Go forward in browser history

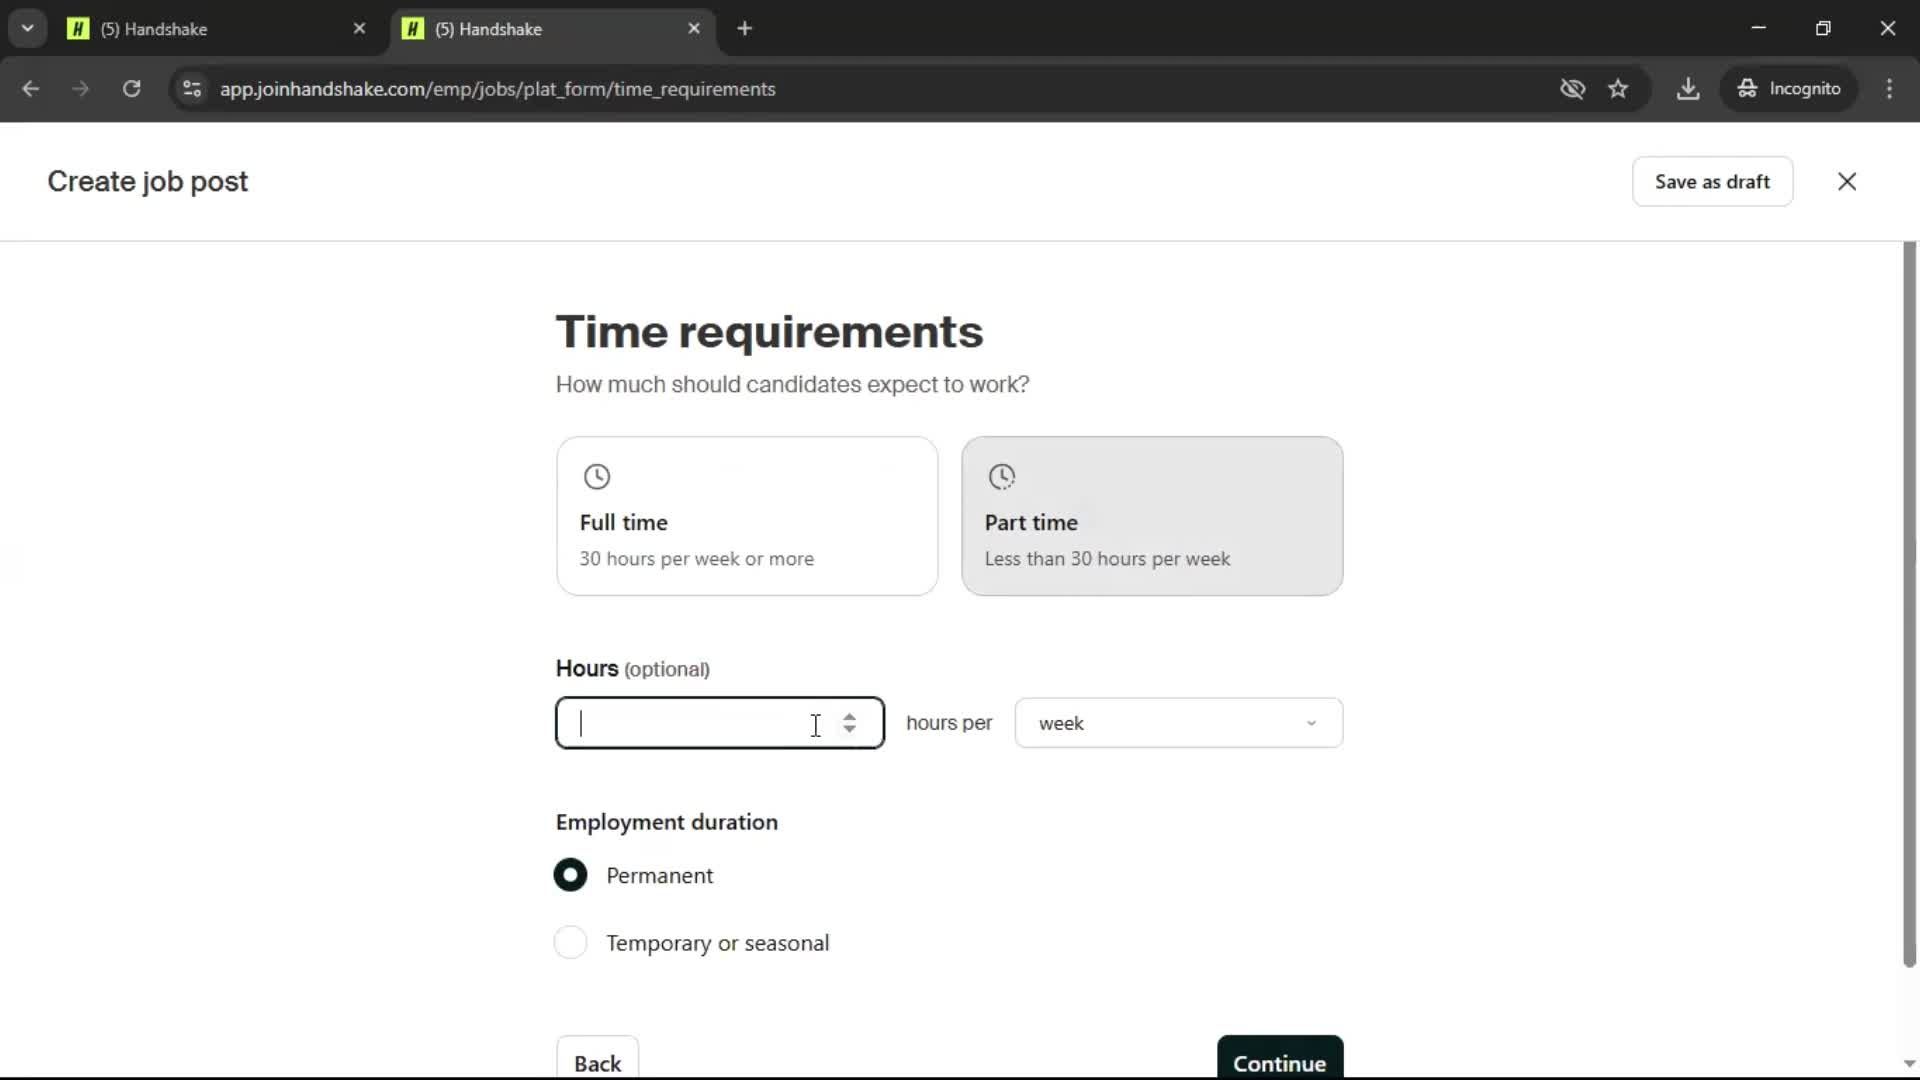click(x=81, y=89)
